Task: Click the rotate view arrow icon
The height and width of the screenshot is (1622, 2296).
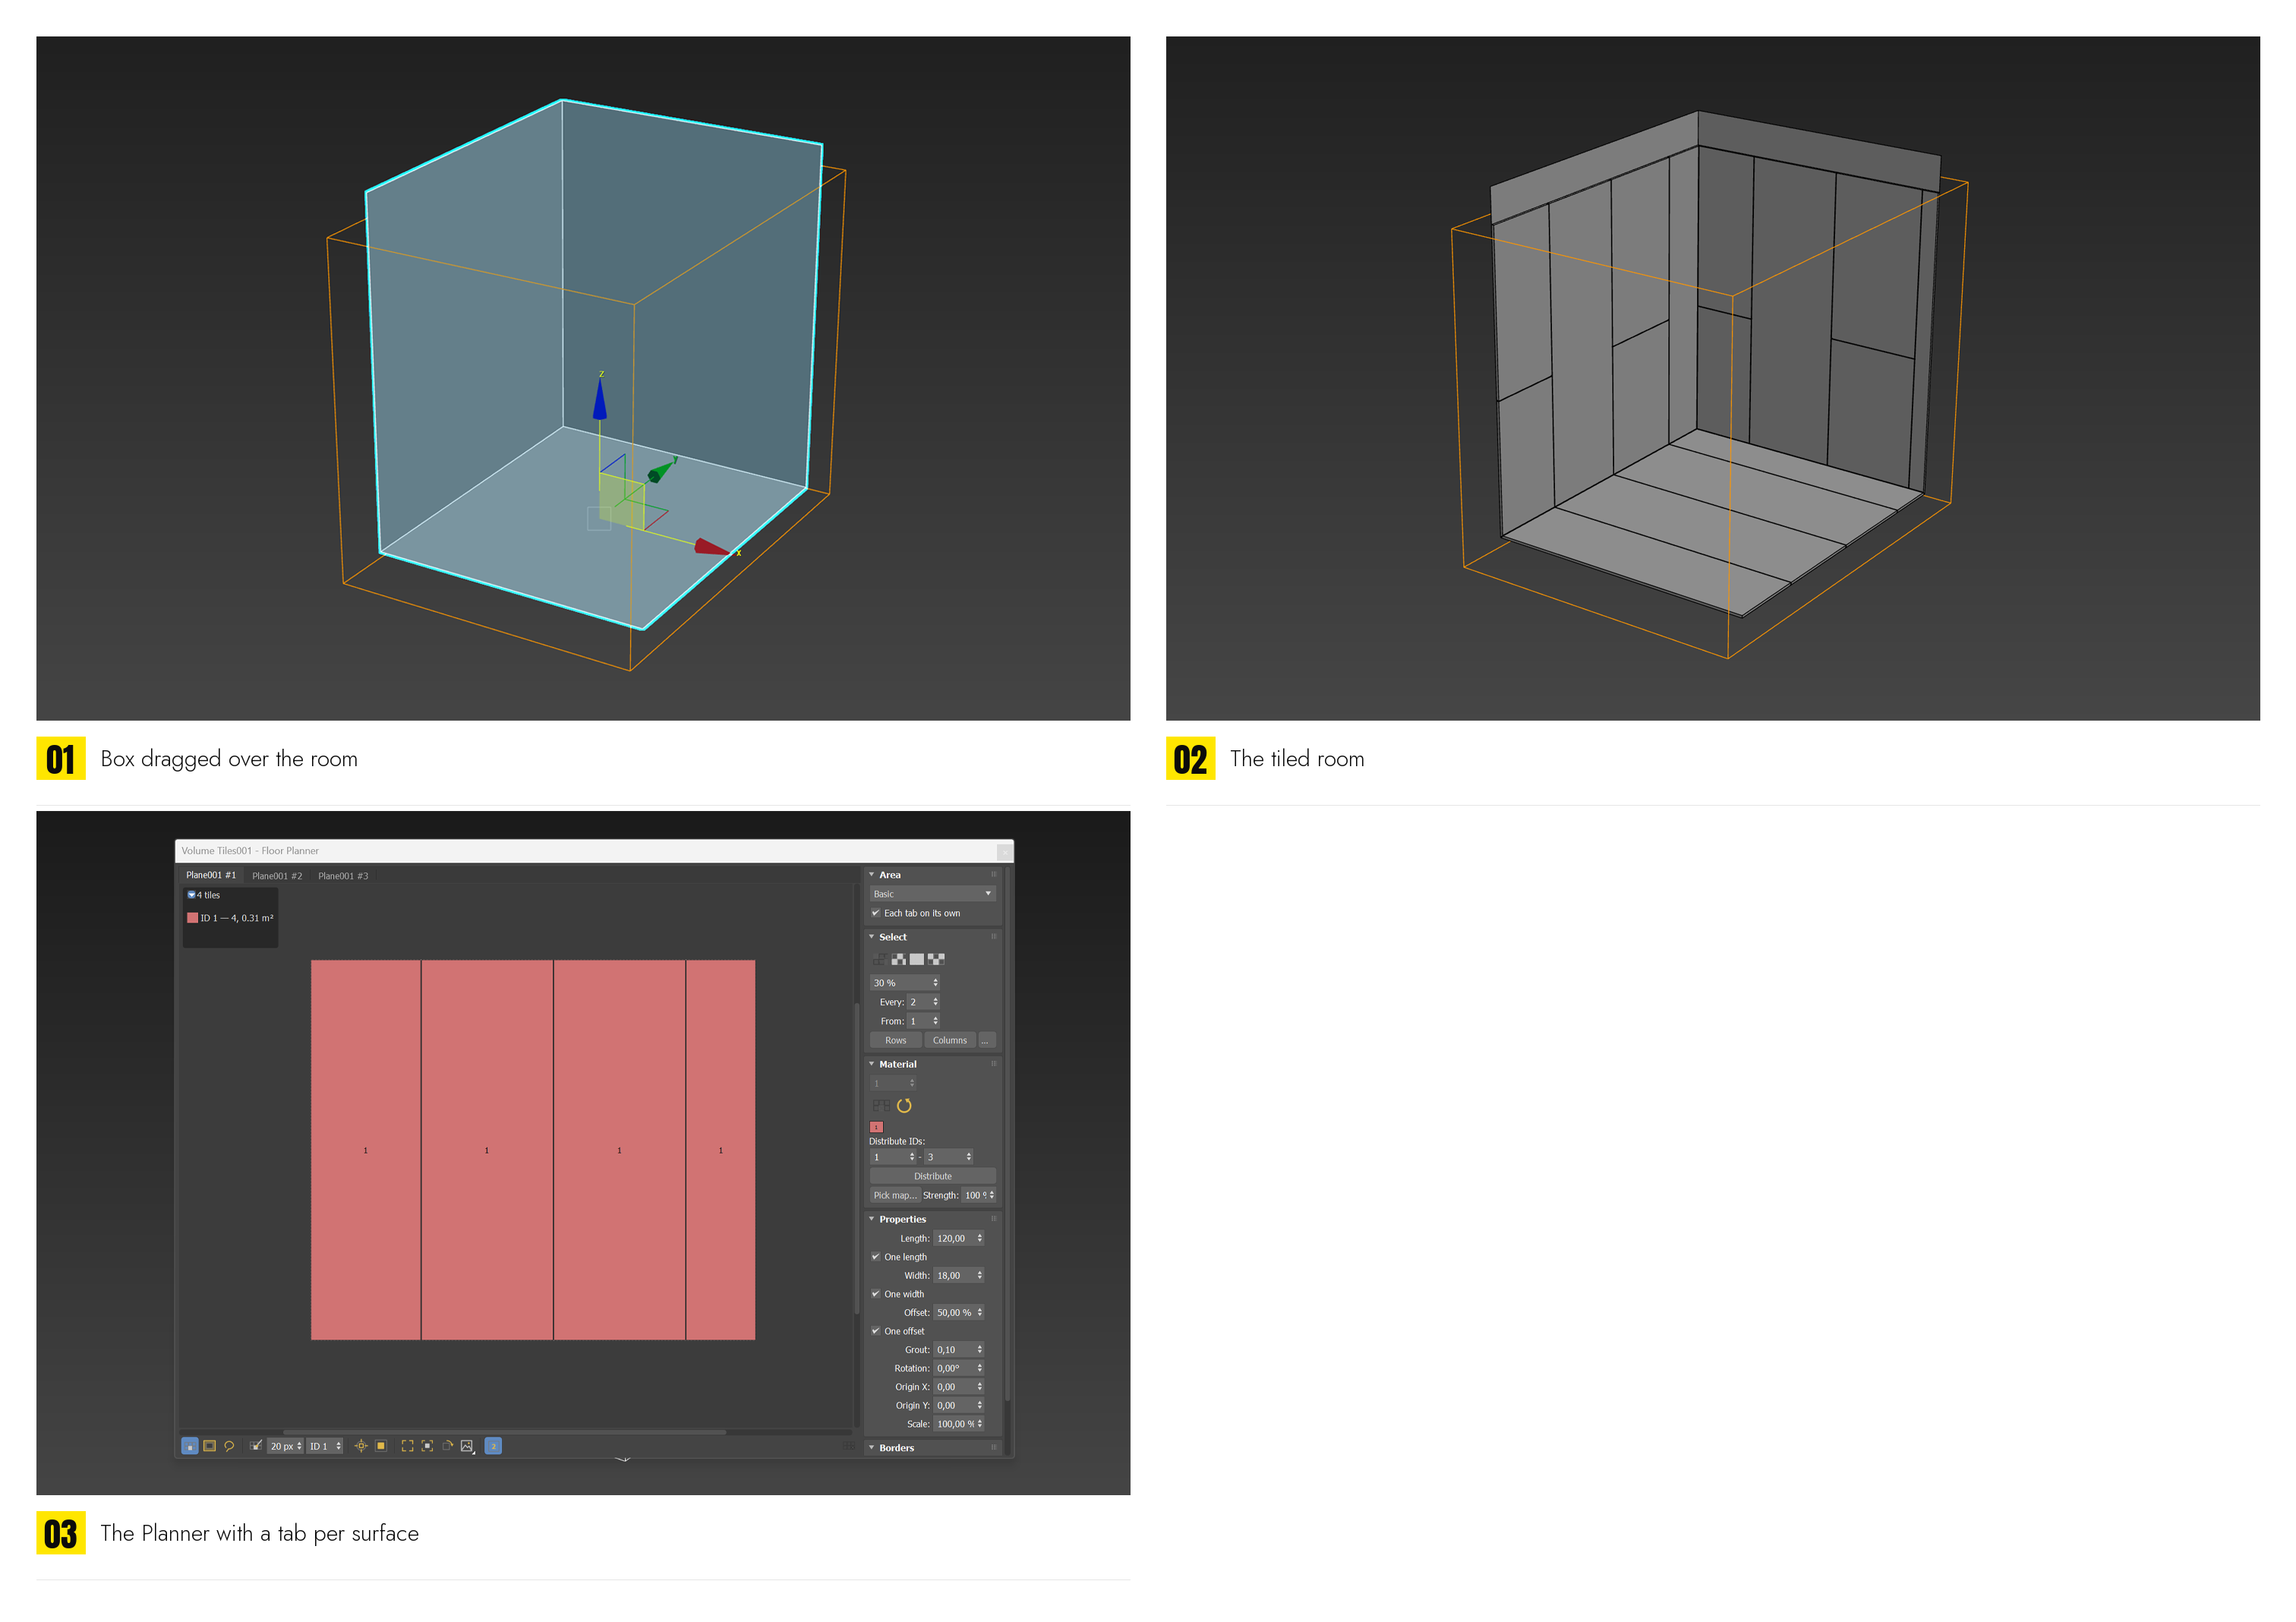Action: click(447, 1446)
